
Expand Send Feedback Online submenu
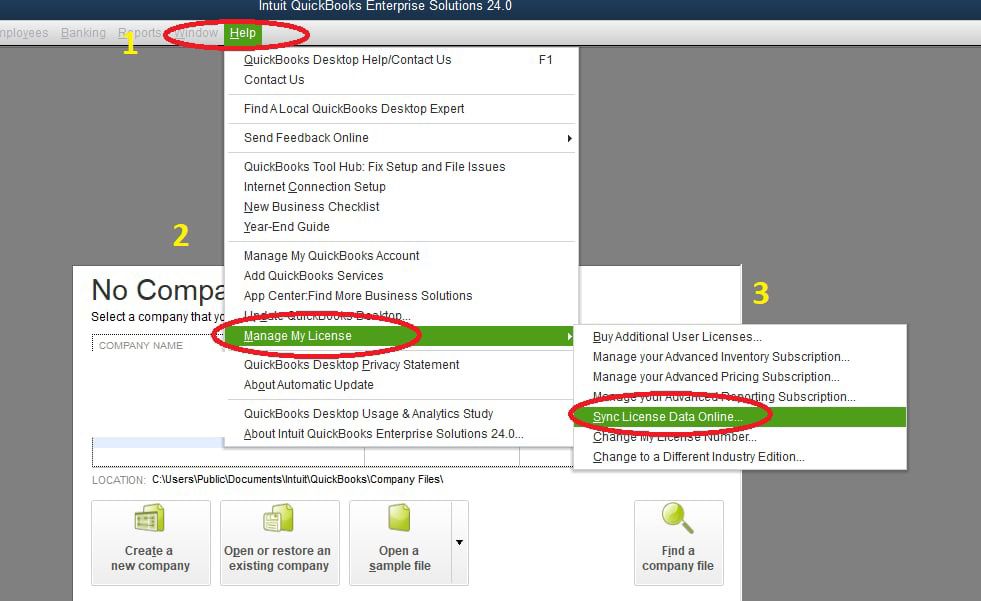coord(400,138)
